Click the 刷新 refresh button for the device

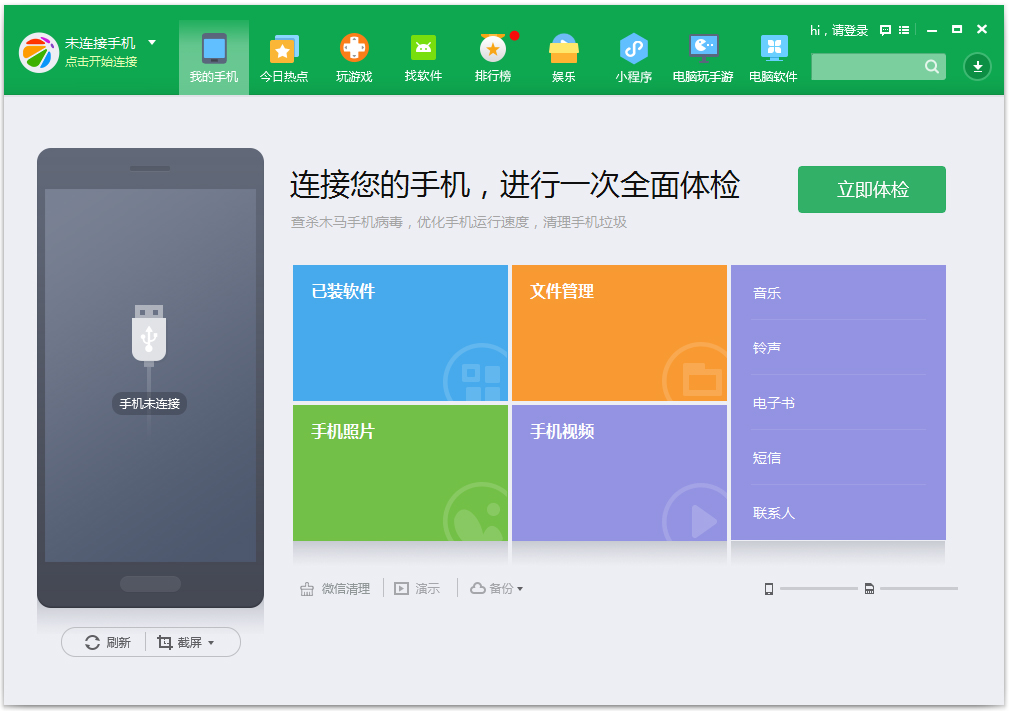pyautogui.click(x=104, y=642)
